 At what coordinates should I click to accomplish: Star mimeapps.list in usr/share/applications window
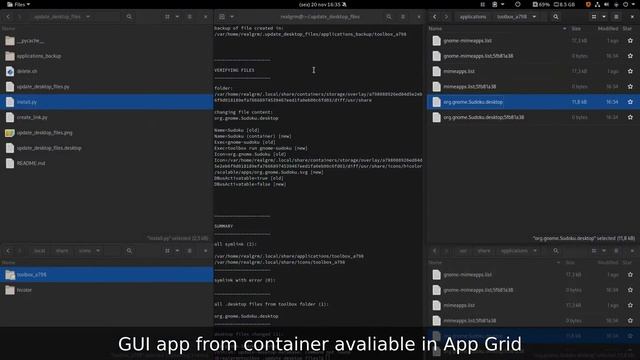point(630,305)
